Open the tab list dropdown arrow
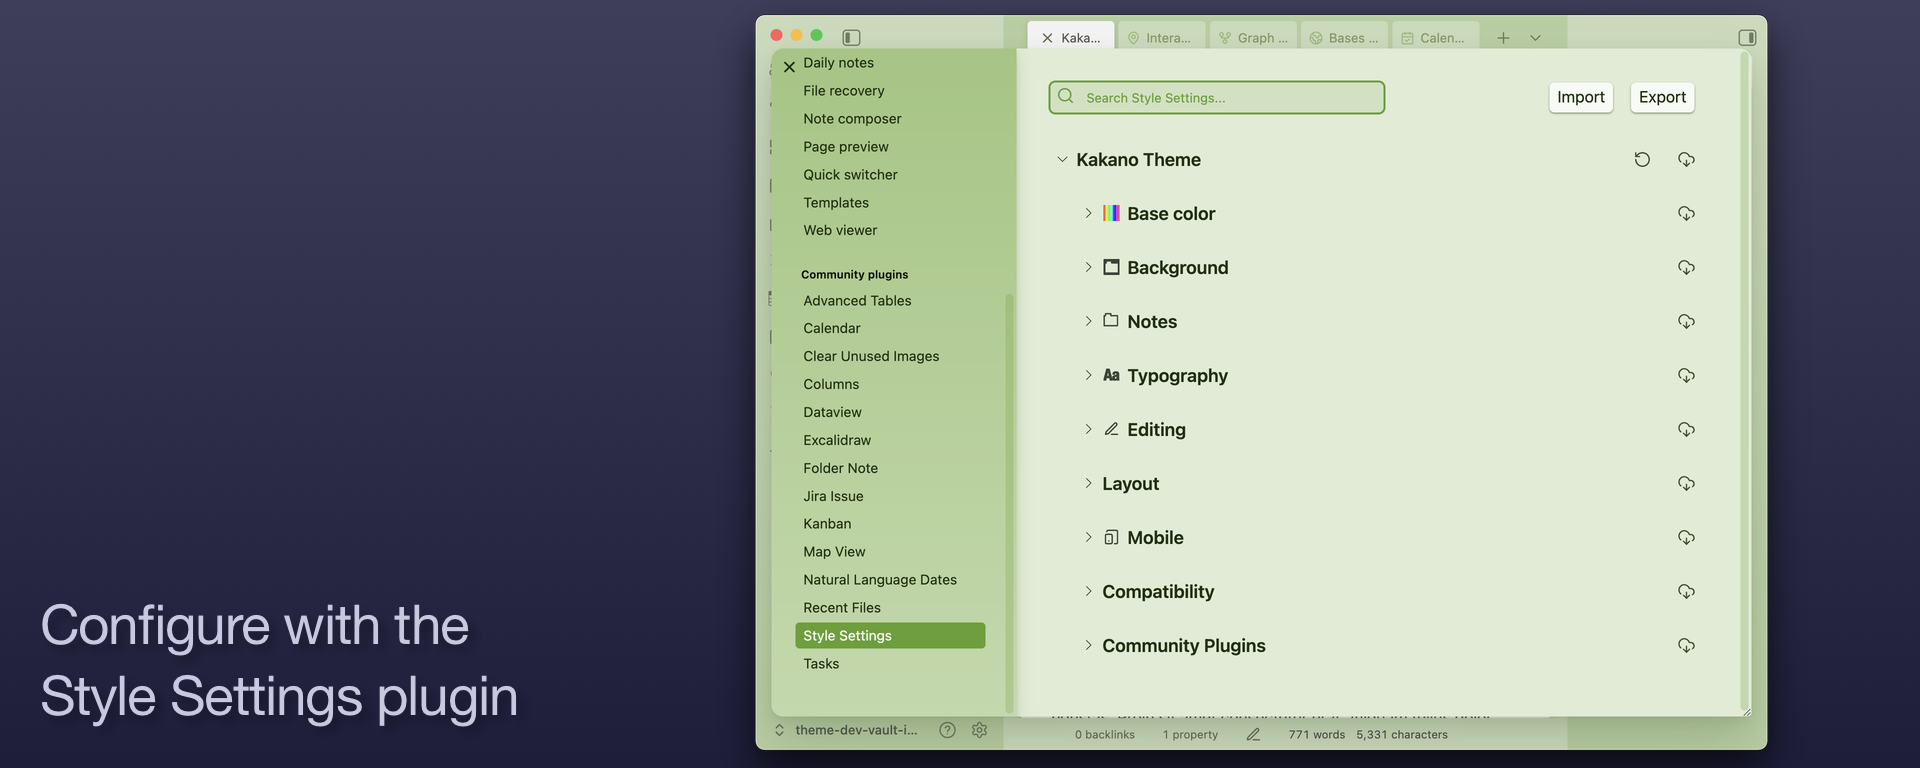Viewport: 1920px width, 768px height. pos(1535,38)
